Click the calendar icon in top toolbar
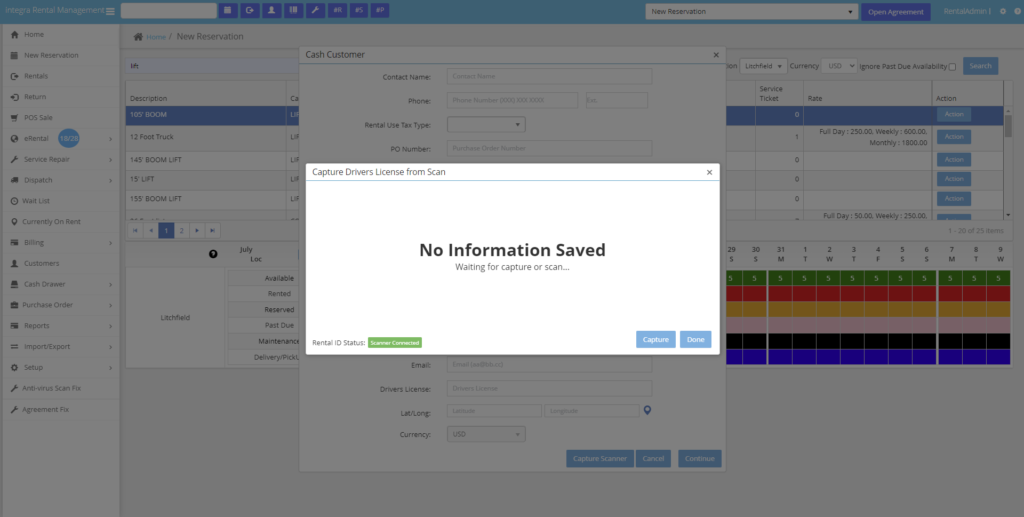The image size is (1024, 517). pos(227,11)
